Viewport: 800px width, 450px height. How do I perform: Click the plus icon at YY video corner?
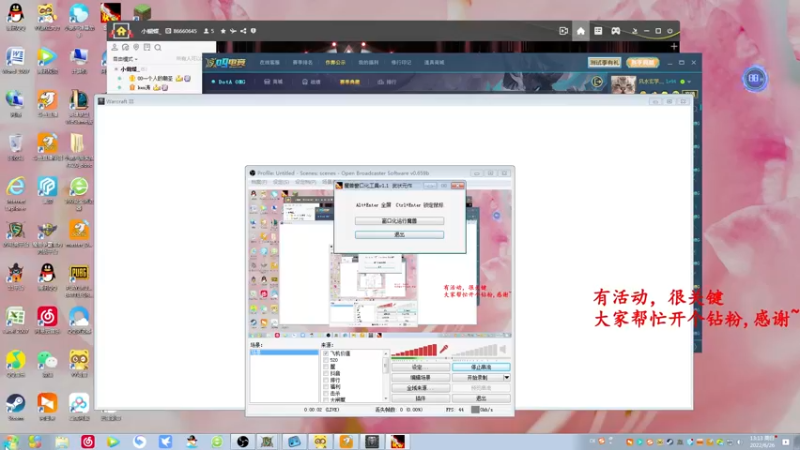[x=674, y=46]
